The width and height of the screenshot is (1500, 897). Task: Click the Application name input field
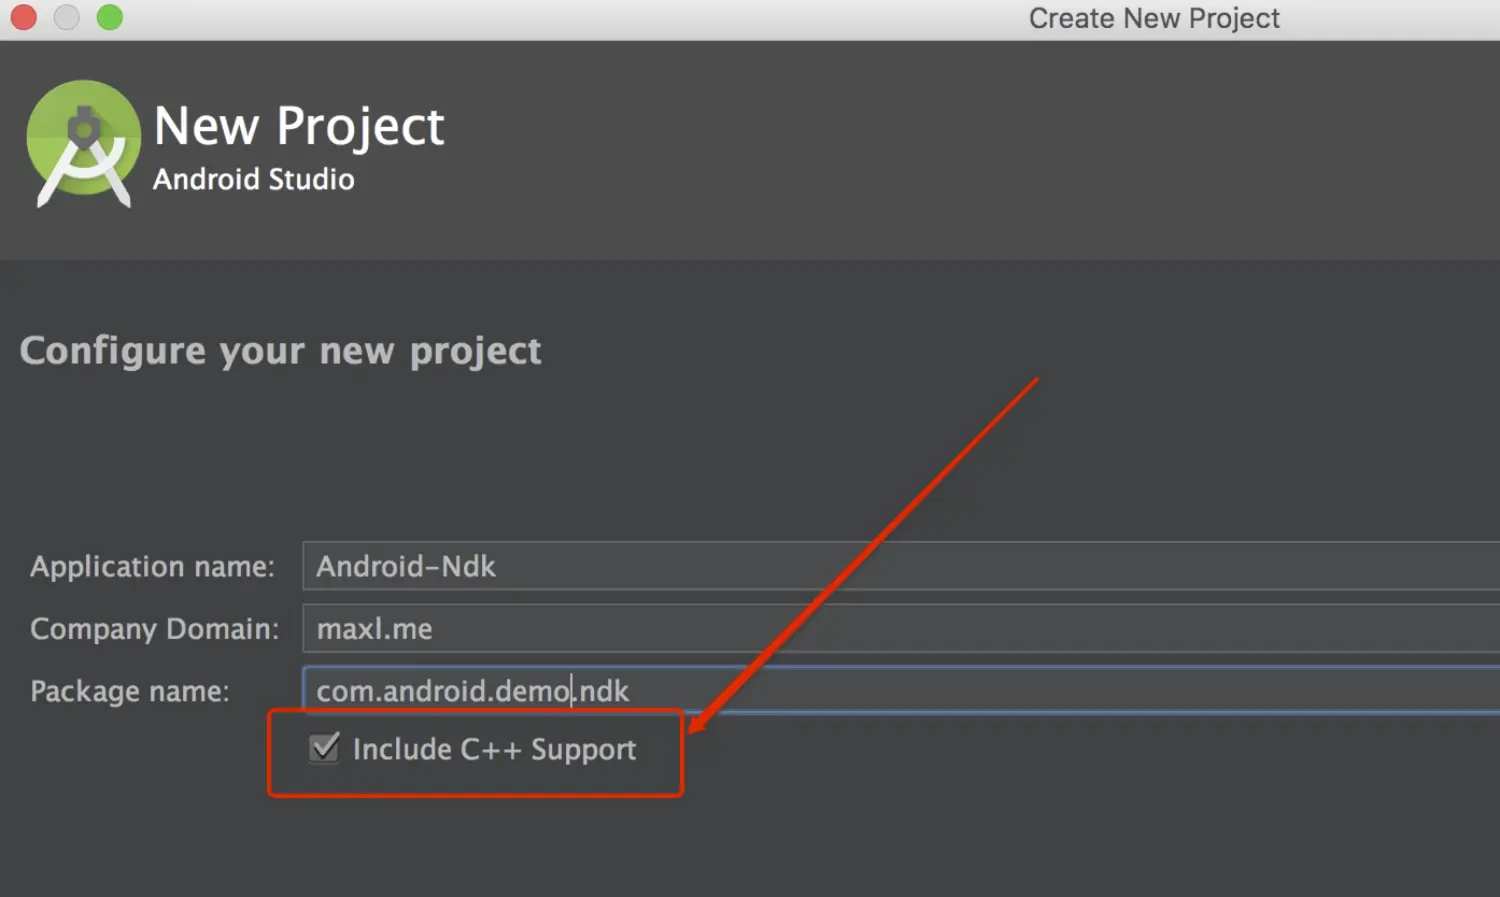[x=901, y=566]
